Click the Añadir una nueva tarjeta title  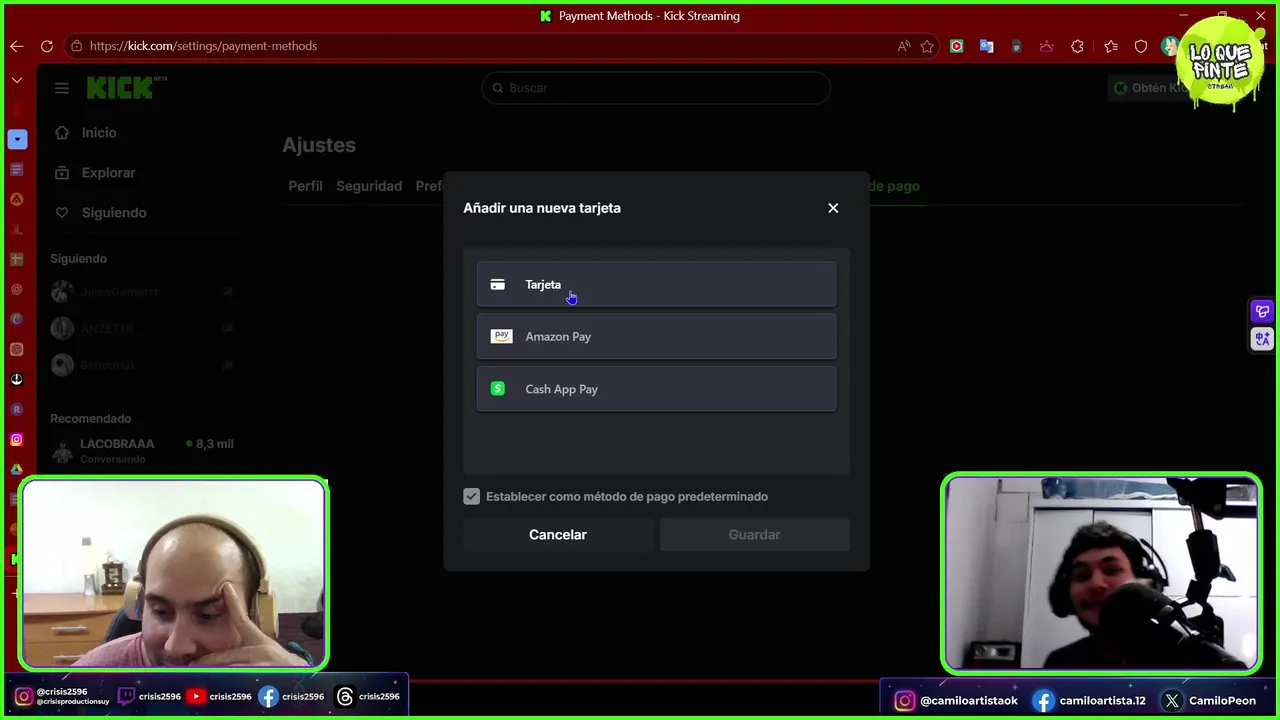pos(542,208)
